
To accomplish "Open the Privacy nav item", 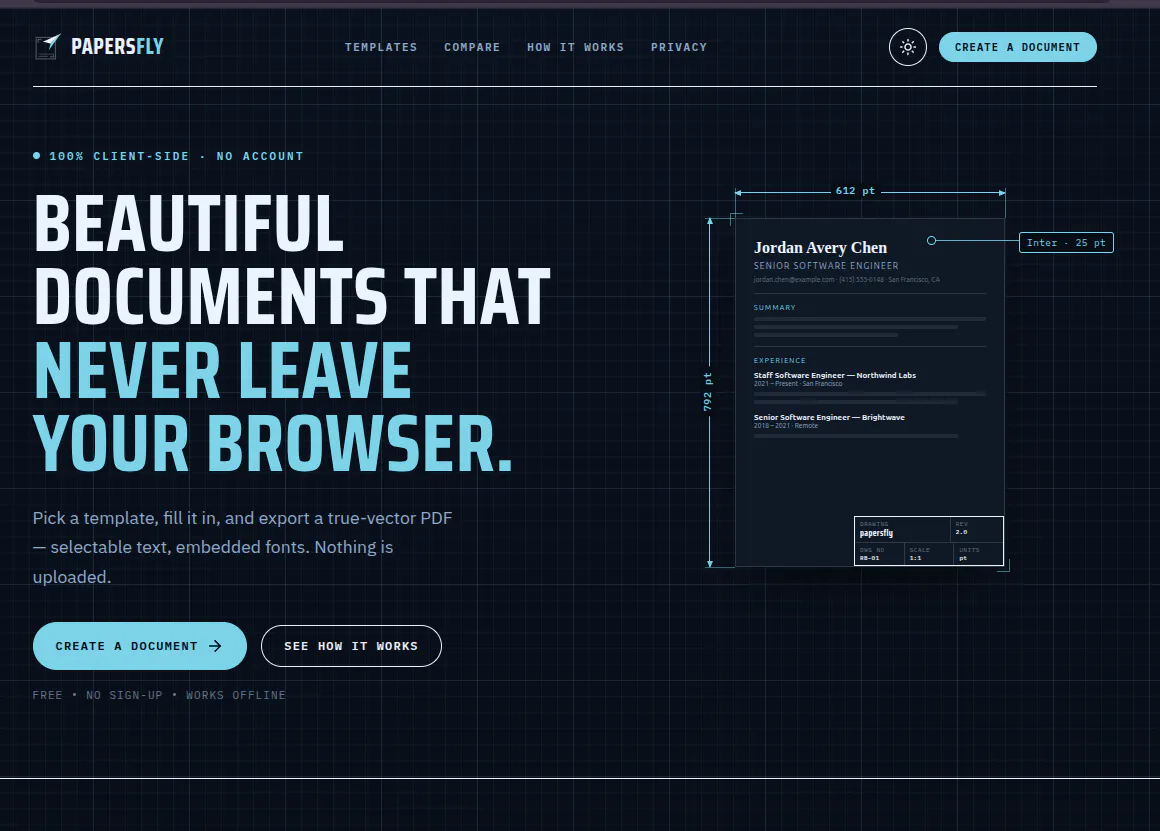I will 679,47.
